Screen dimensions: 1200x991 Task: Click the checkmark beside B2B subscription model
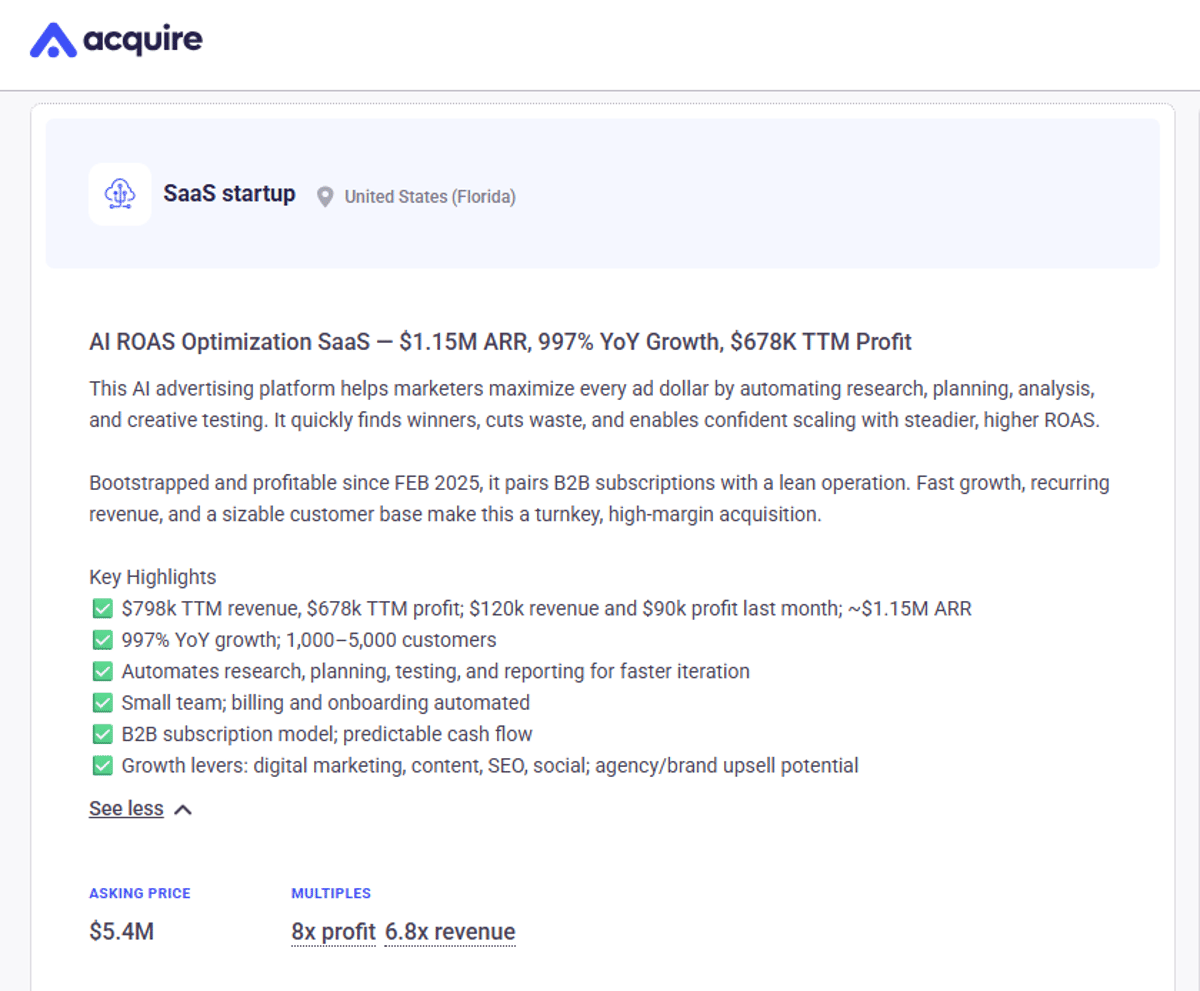click(x=101, y=733)
